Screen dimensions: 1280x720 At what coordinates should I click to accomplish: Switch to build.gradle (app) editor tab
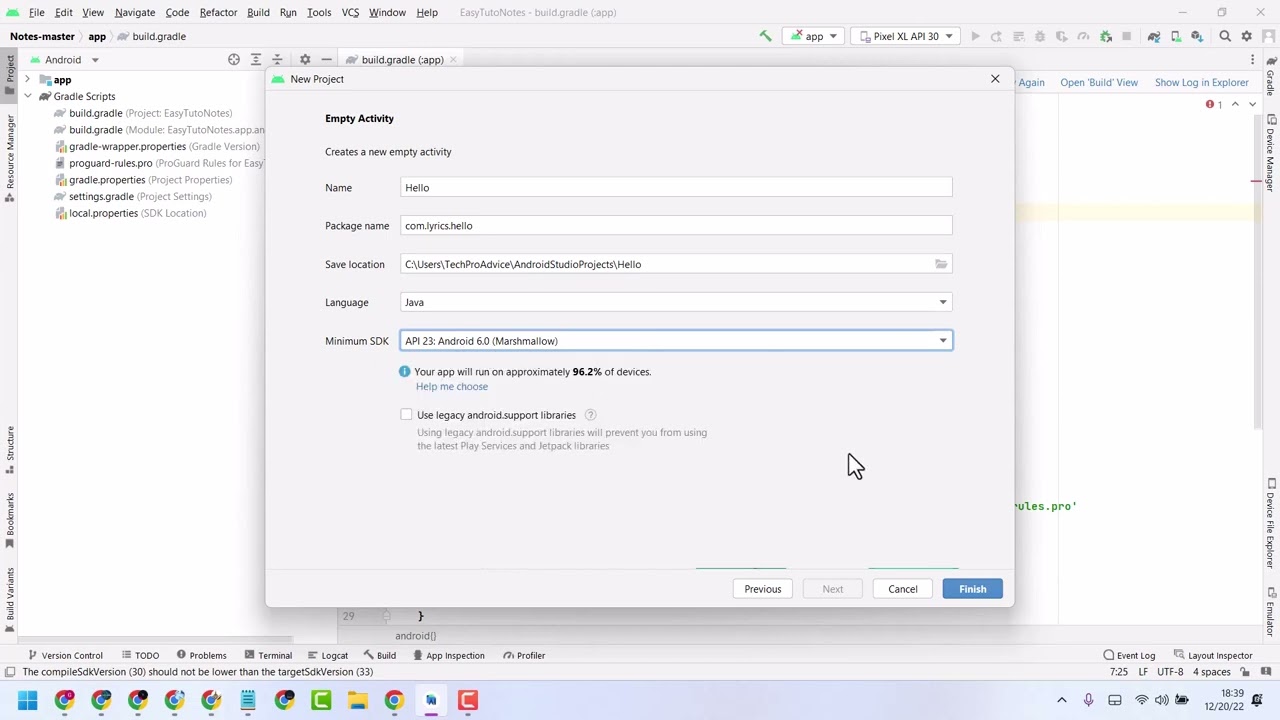pyautogui.click(x=402, y=60)
